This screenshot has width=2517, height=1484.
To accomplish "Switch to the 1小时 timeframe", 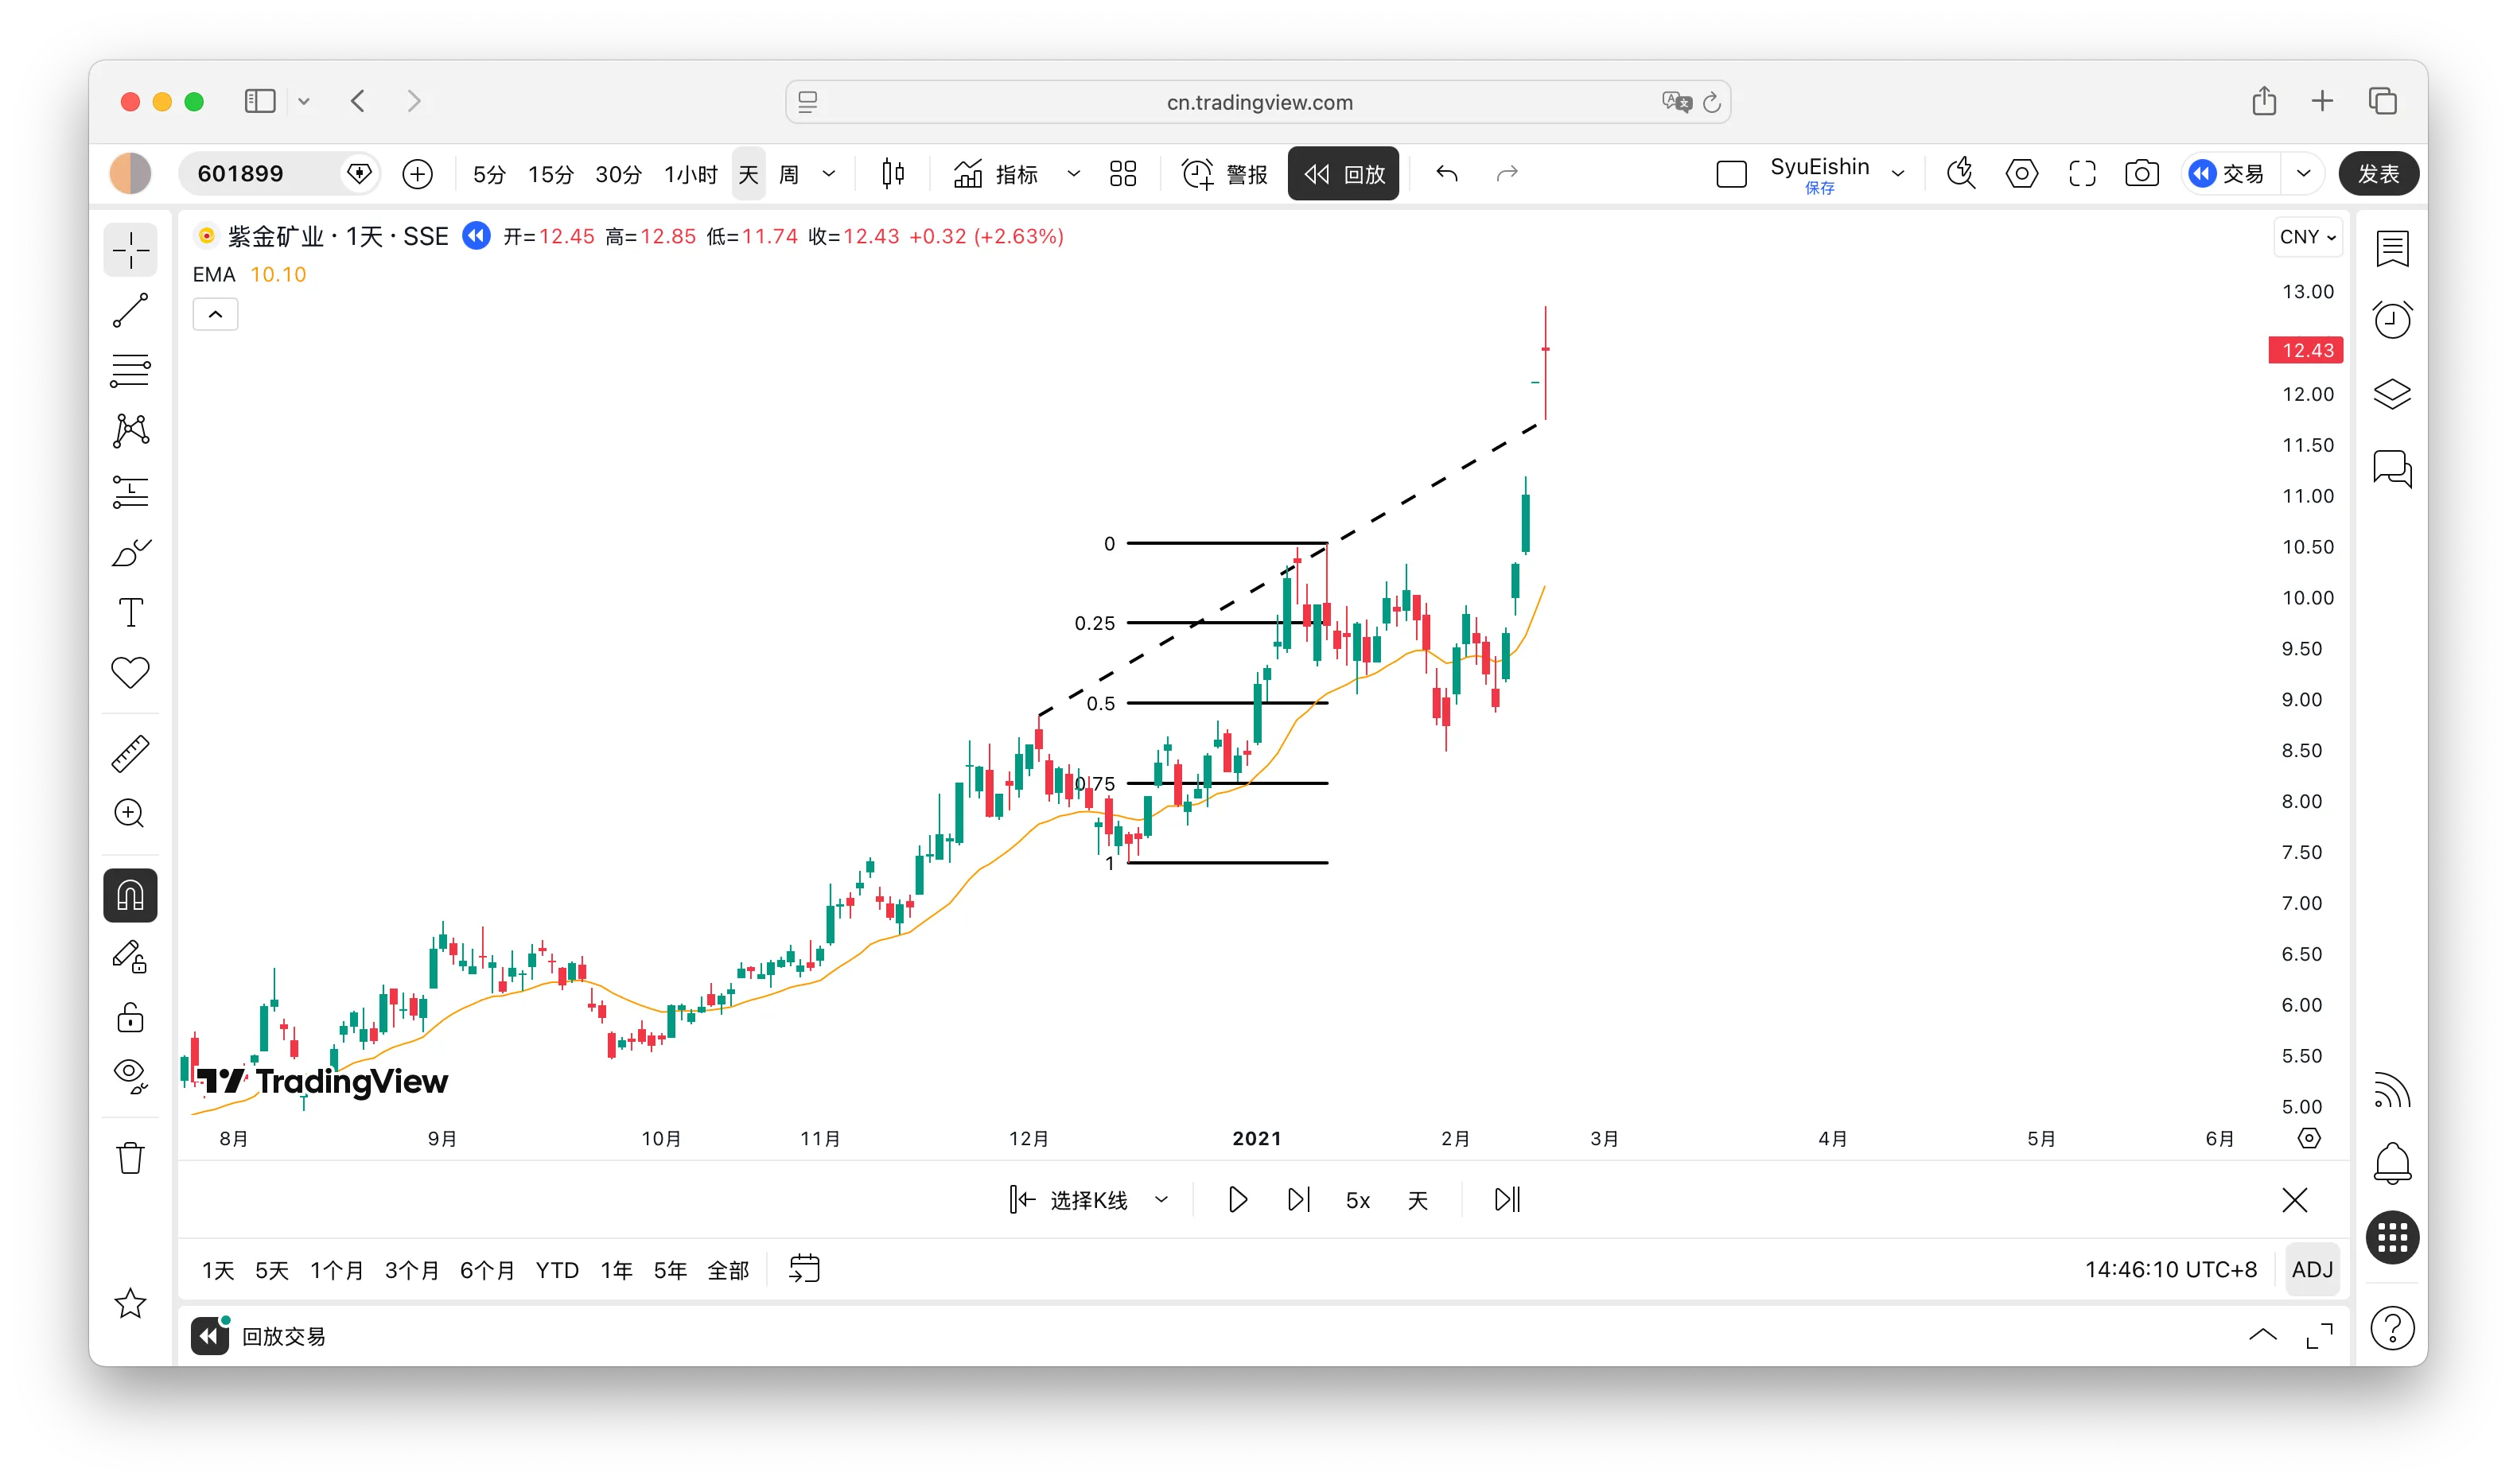I will click(690, 174).
